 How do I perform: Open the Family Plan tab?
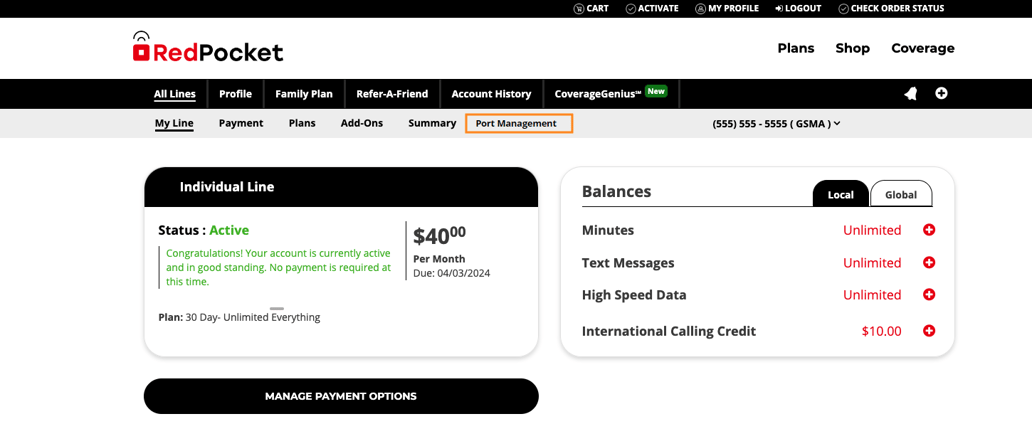(x=304, y=94)
